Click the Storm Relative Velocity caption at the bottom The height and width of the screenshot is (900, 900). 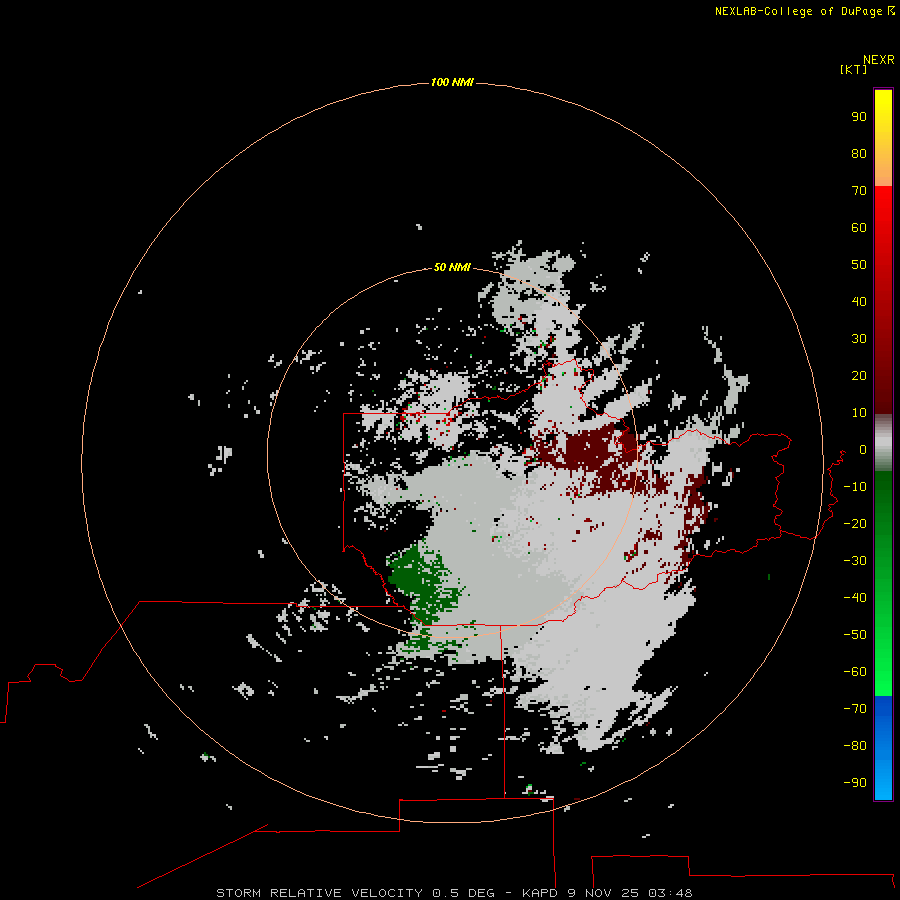coord(454,893)
